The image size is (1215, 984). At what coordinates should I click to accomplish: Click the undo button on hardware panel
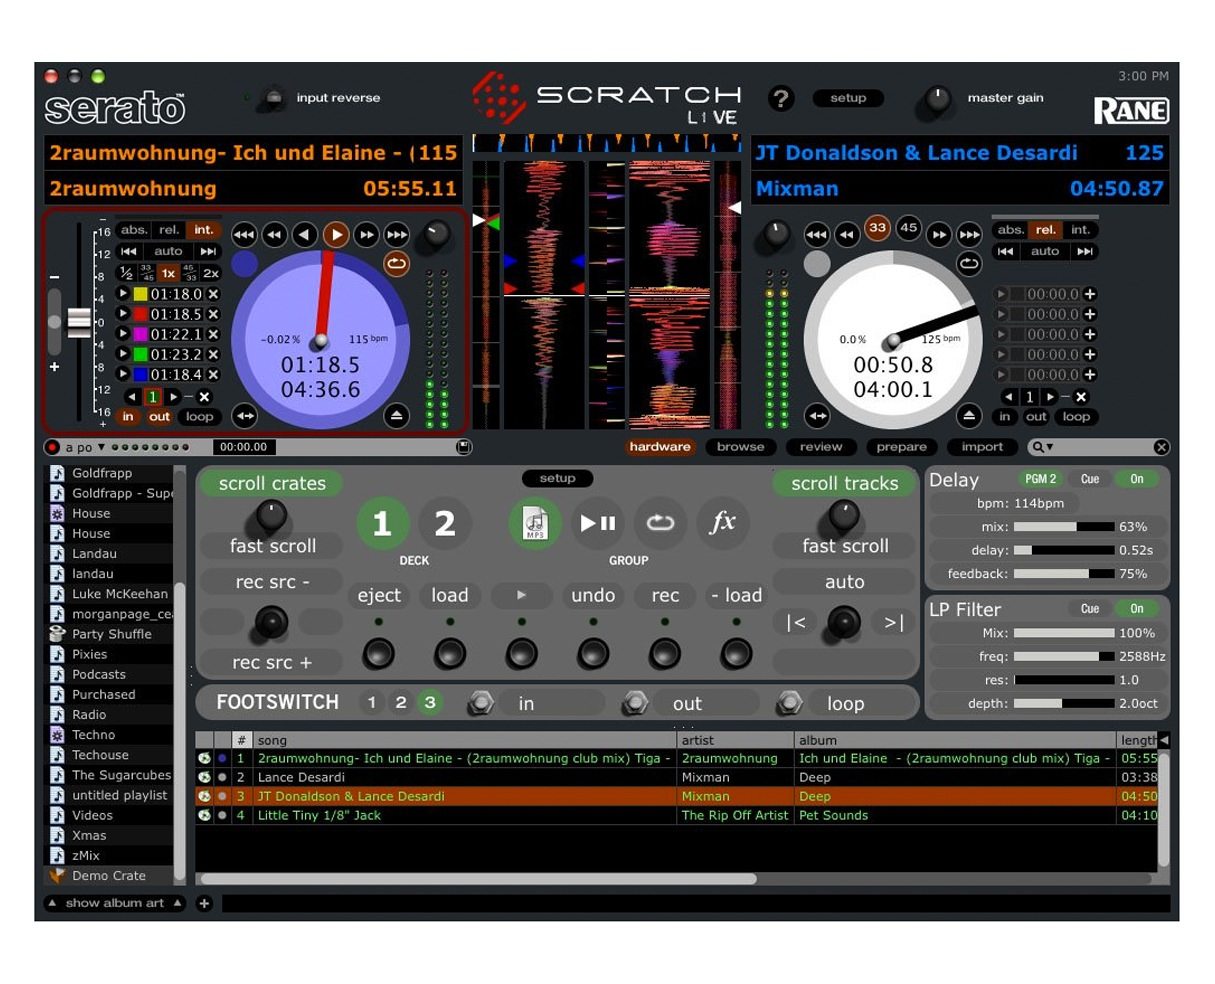[x=593, y=595]
